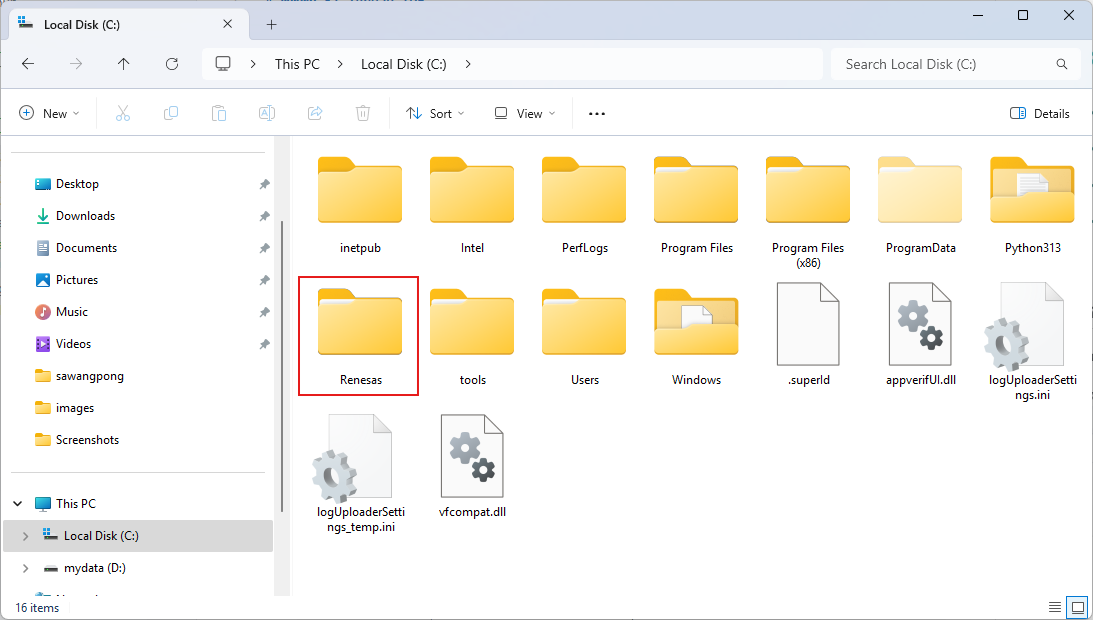Image resolution: width=1093 pixels, height=620 pixels.
Task: Open the New item menu button
Action: point(49,114)
